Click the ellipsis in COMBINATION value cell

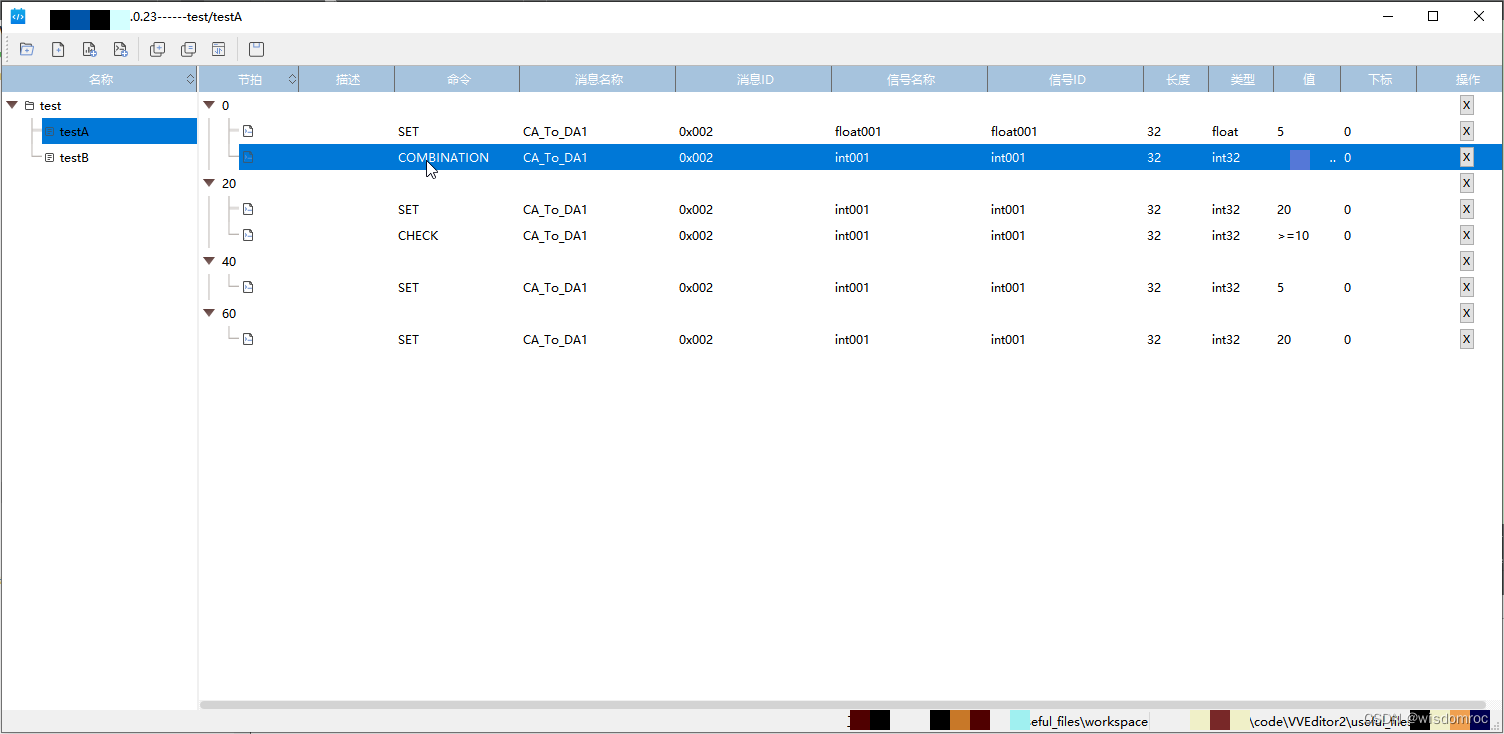(x=1333, y=159)
